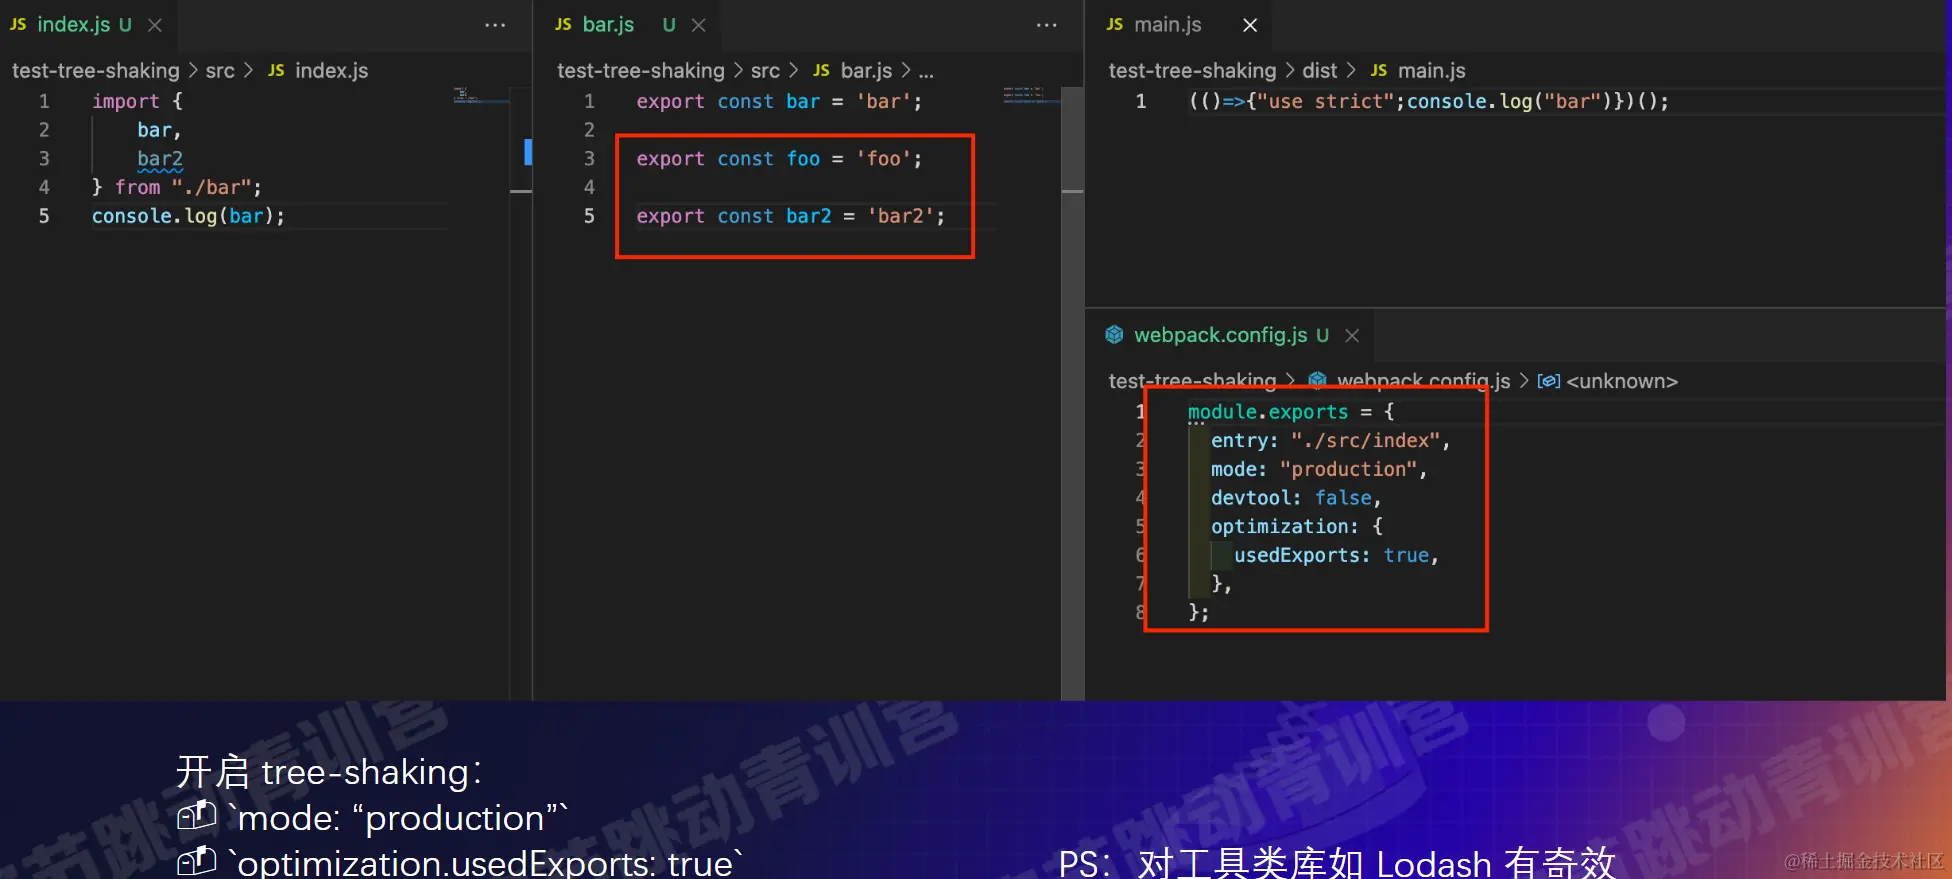Open test-tree-shaking breadcrumb in main.js editor

tap(1193, 71)
